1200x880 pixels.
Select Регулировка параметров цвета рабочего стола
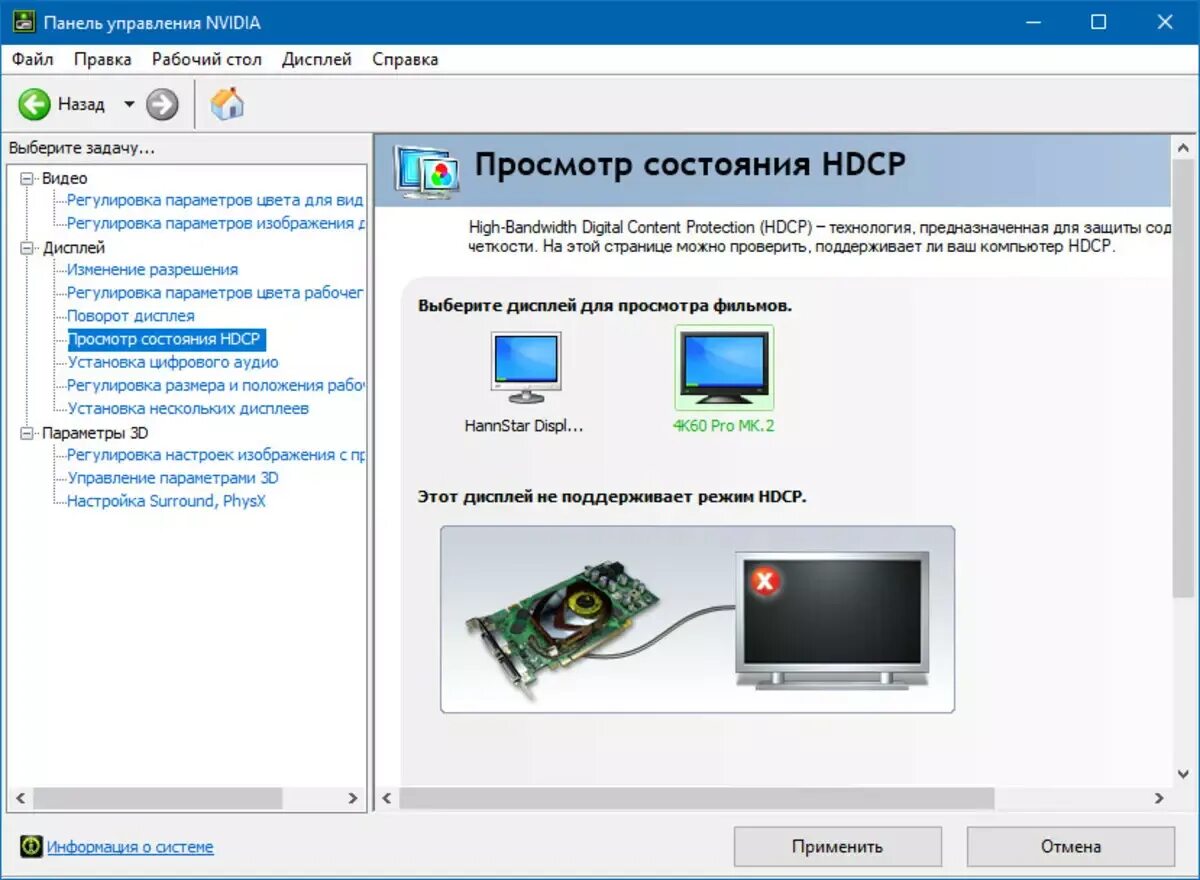215,292
